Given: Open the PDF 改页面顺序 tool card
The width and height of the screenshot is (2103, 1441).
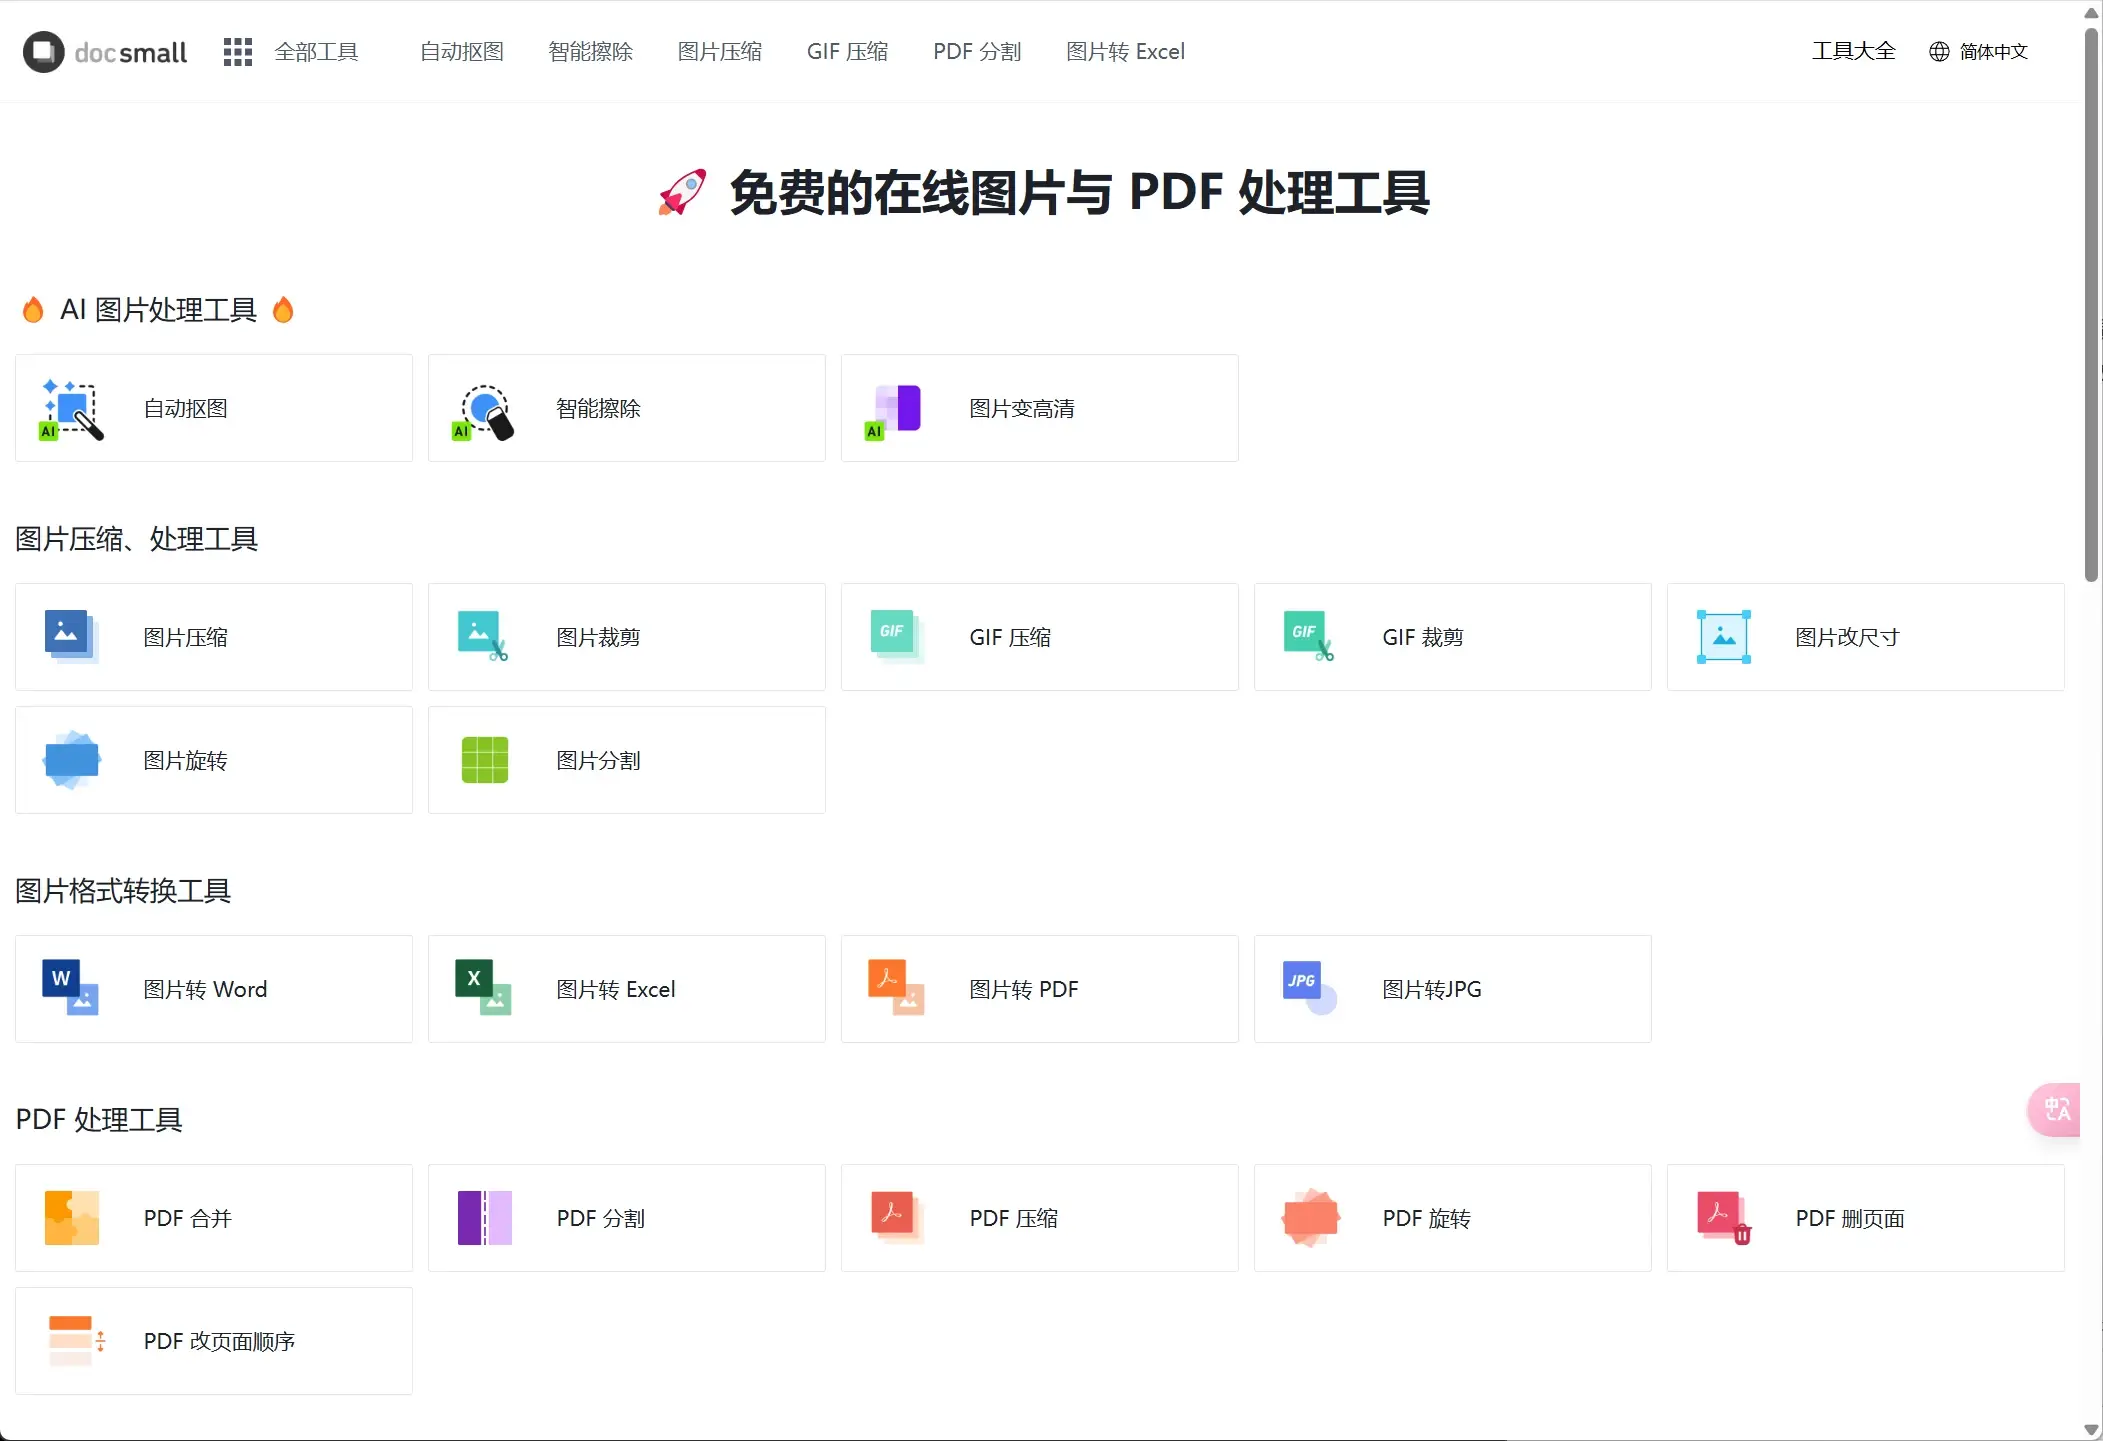Looking at the screenshot, I should (214, 1341).
